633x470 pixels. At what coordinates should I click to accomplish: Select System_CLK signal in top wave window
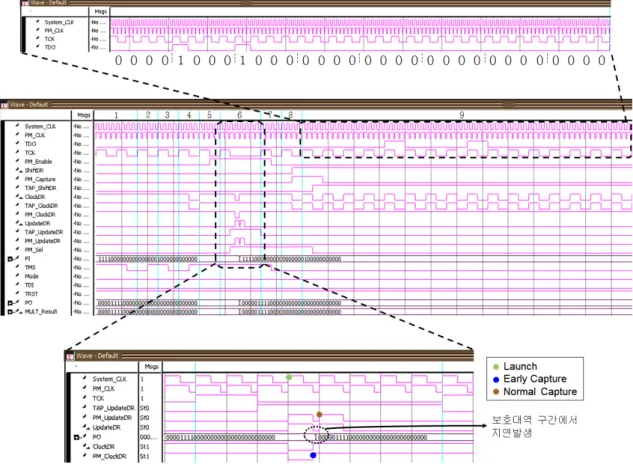(59, 22)
